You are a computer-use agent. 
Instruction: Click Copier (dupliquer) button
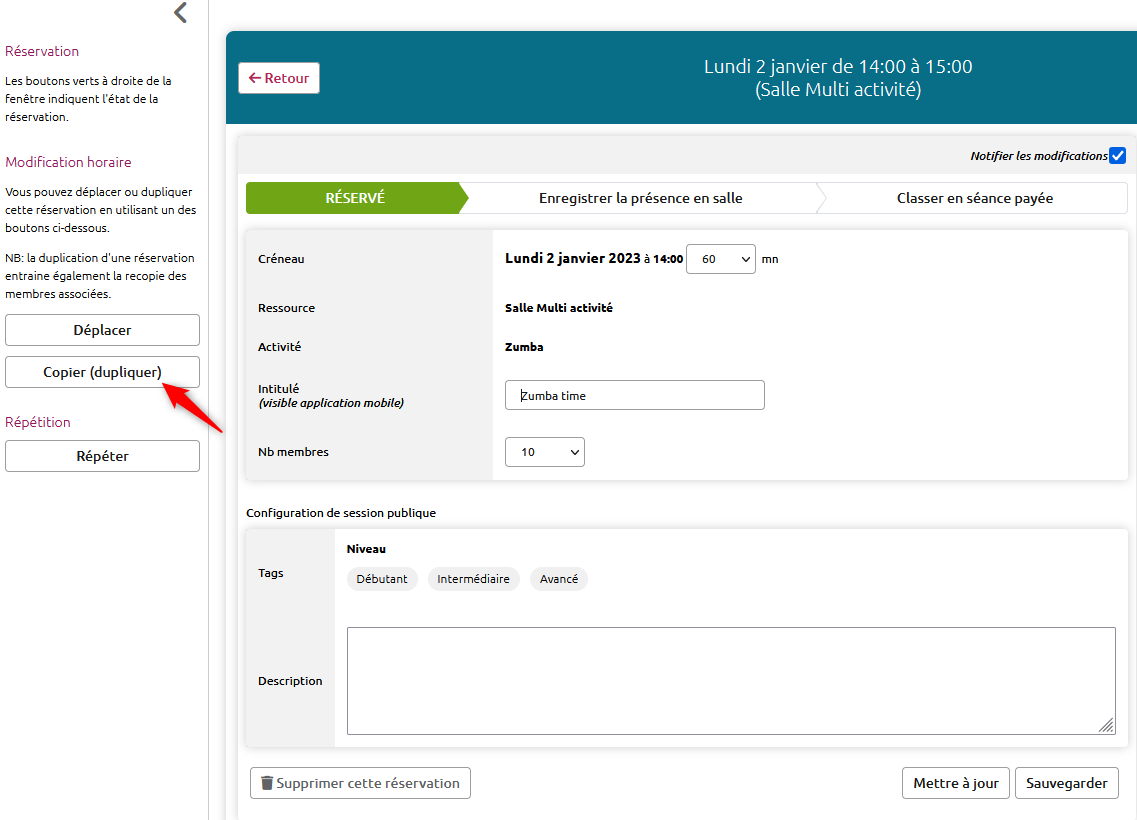(x=102, y=372)
